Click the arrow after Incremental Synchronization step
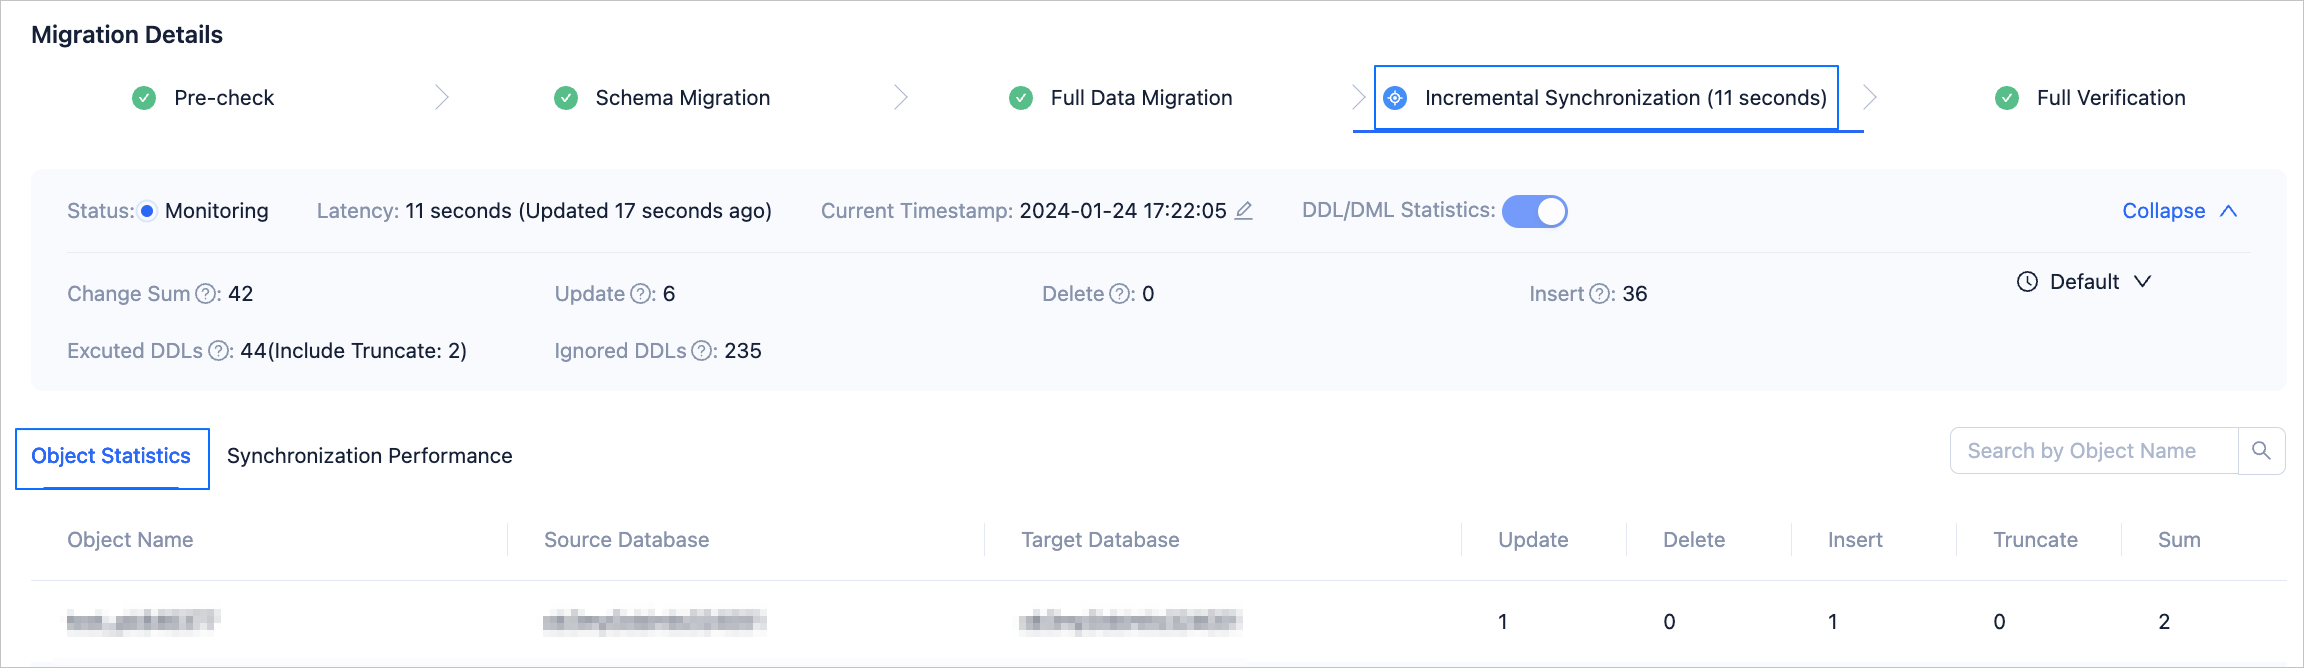The height and width of the screenshot is (668, 2304). coord(1870,98)
